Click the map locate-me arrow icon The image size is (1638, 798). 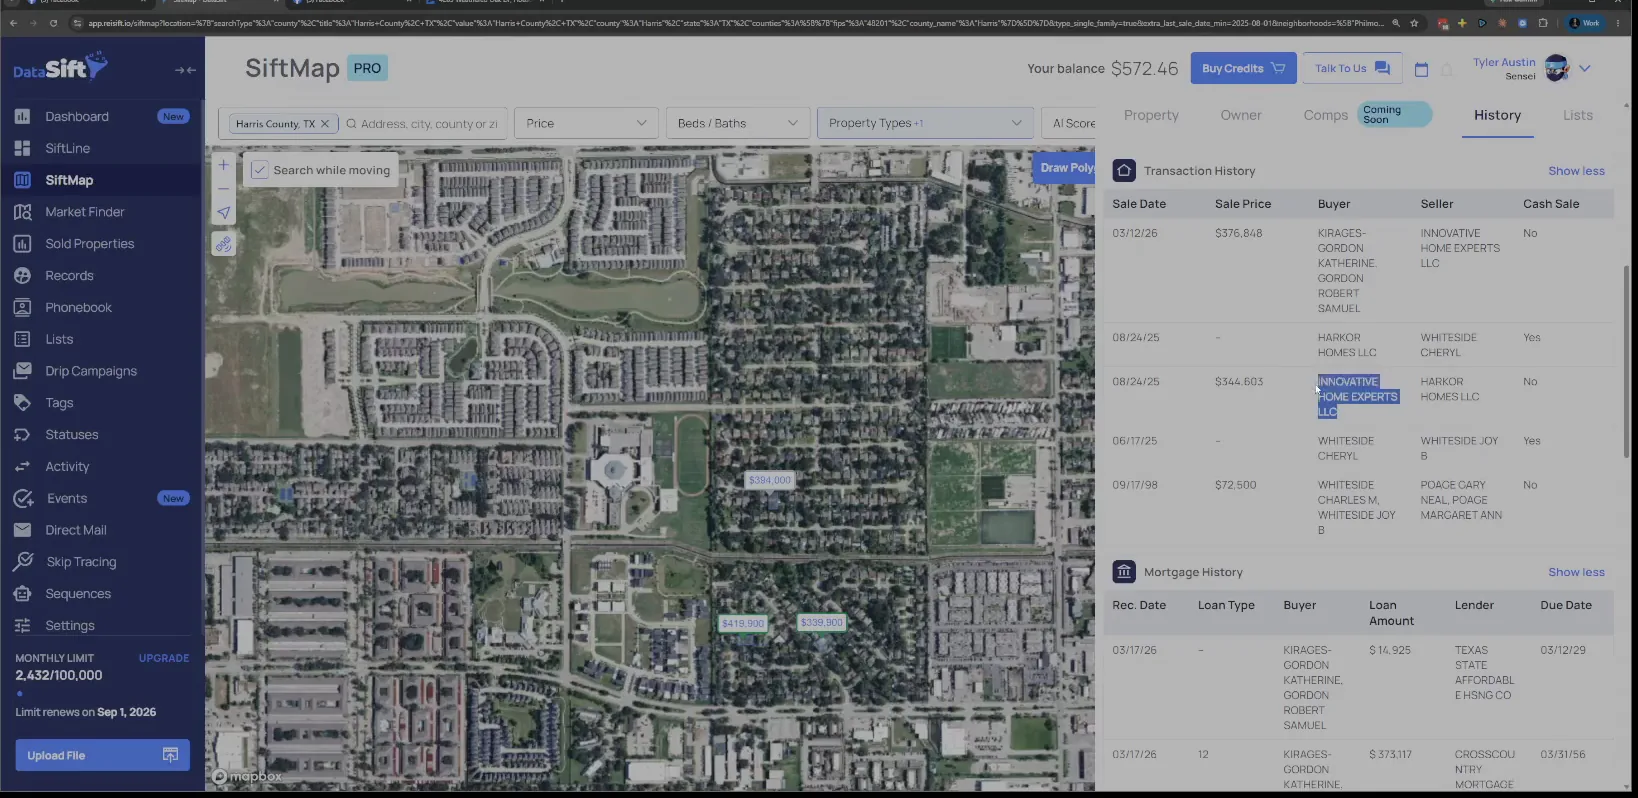pyautogui.click(x=224, y=212)
